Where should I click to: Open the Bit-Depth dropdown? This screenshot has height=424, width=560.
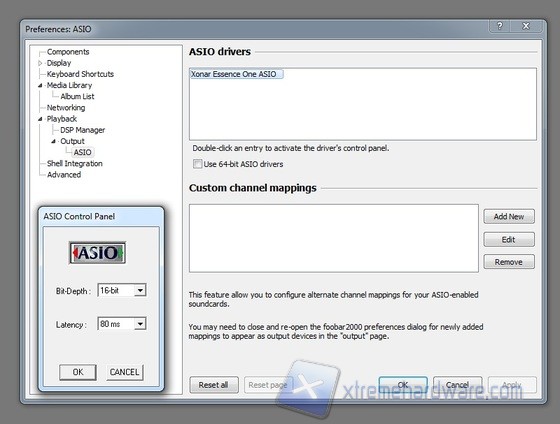point(140,290)
